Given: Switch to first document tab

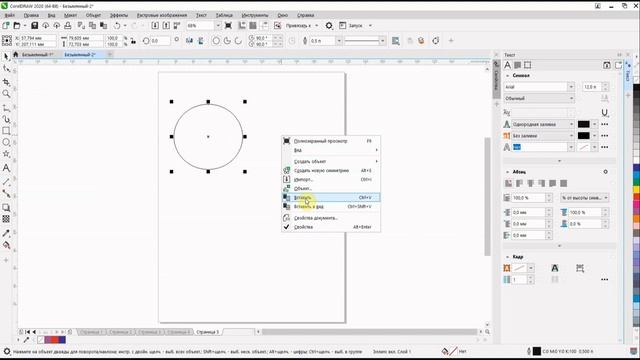Looking at the screenshot, I should (x=38, y=54).
